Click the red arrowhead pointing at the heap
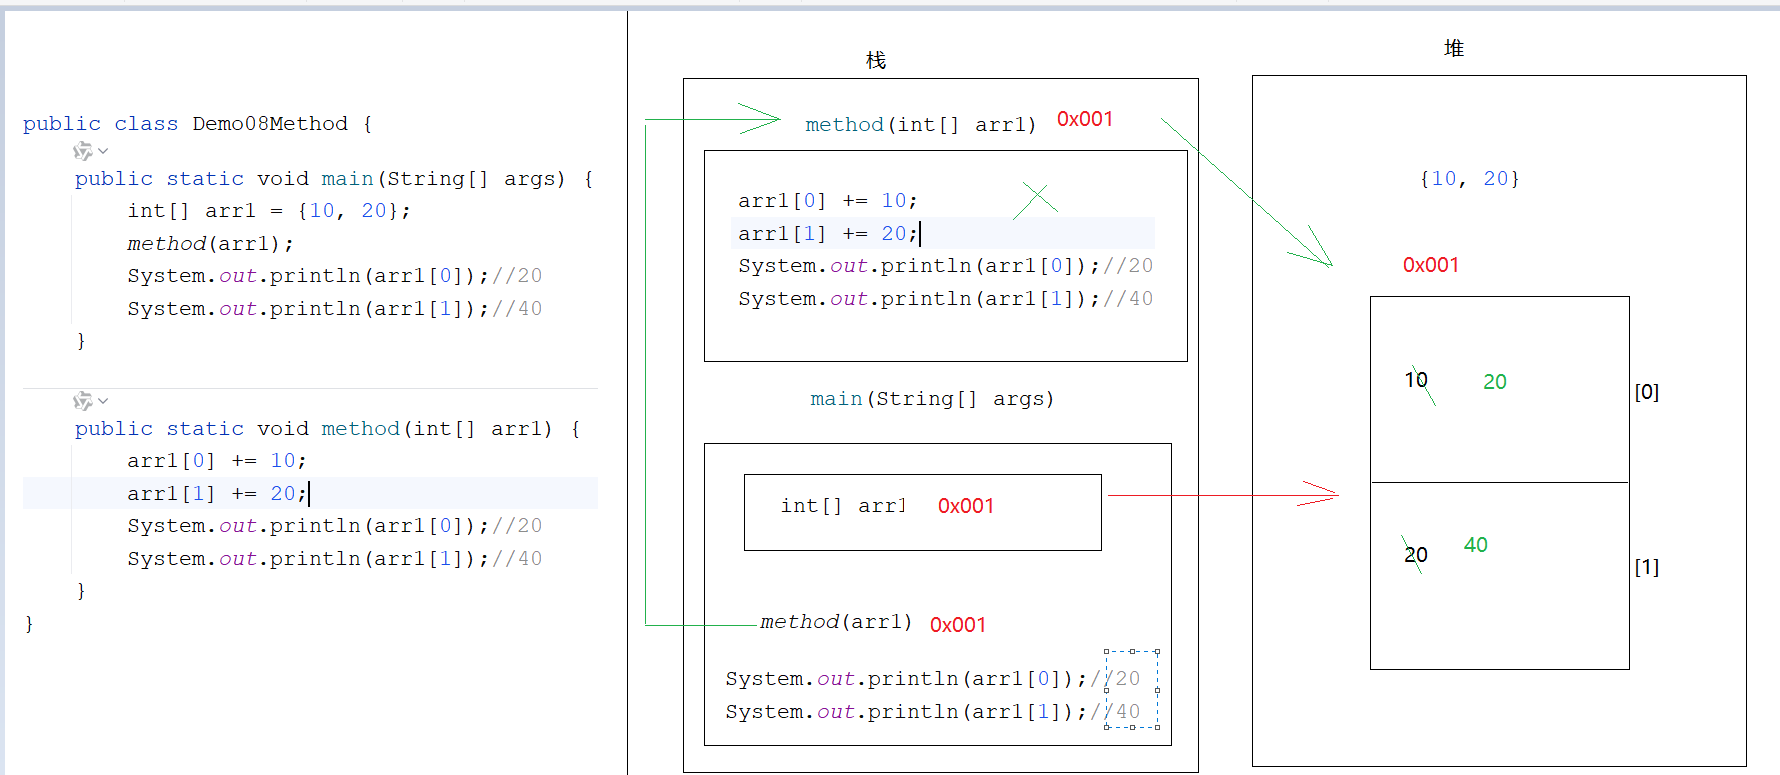The height and width of the screenshot is (775, 1780). pyautogui.click(x=1320, y=494)
